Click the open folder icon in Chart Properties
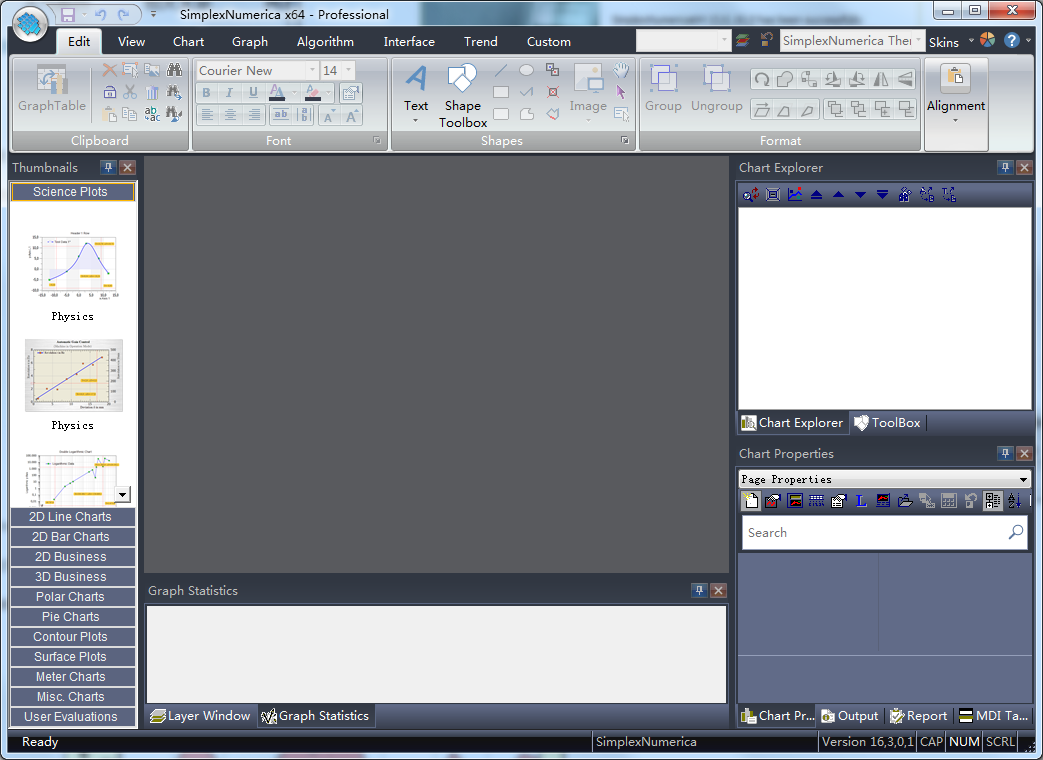This screenshot has width=1043, height=760. (905, 501)
